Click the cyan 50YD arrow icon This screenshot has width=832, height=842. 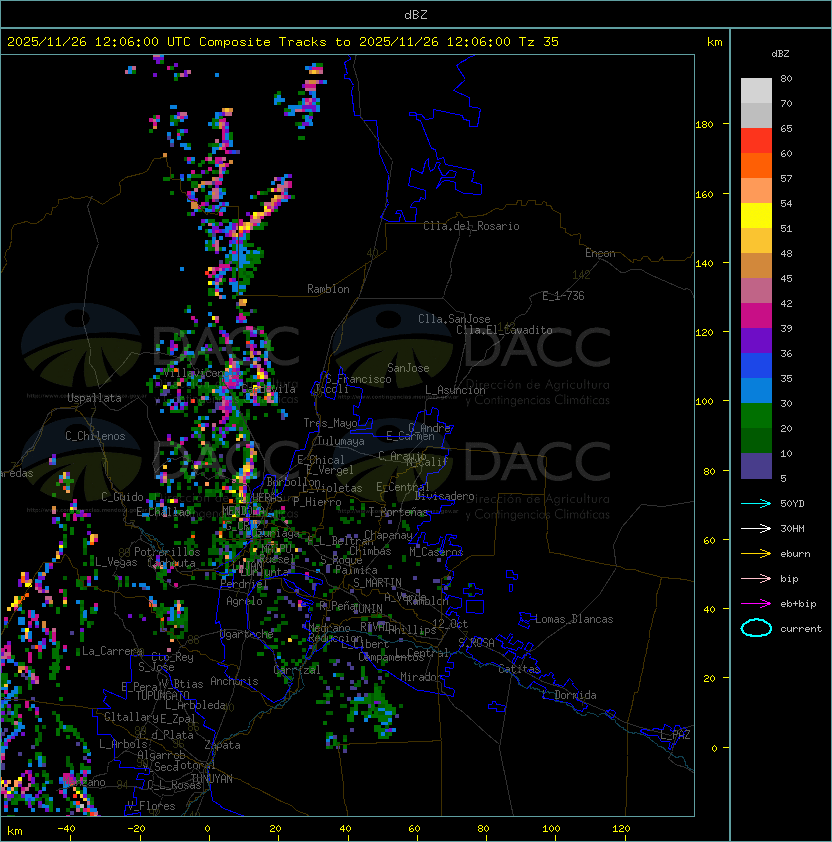(756, 503)
